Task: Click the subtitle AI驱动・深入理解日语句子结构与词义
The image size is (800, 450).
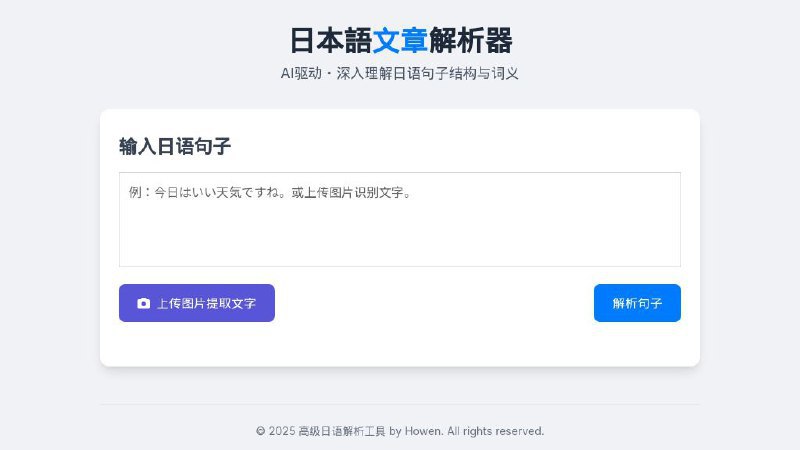Action: (400, 73)
